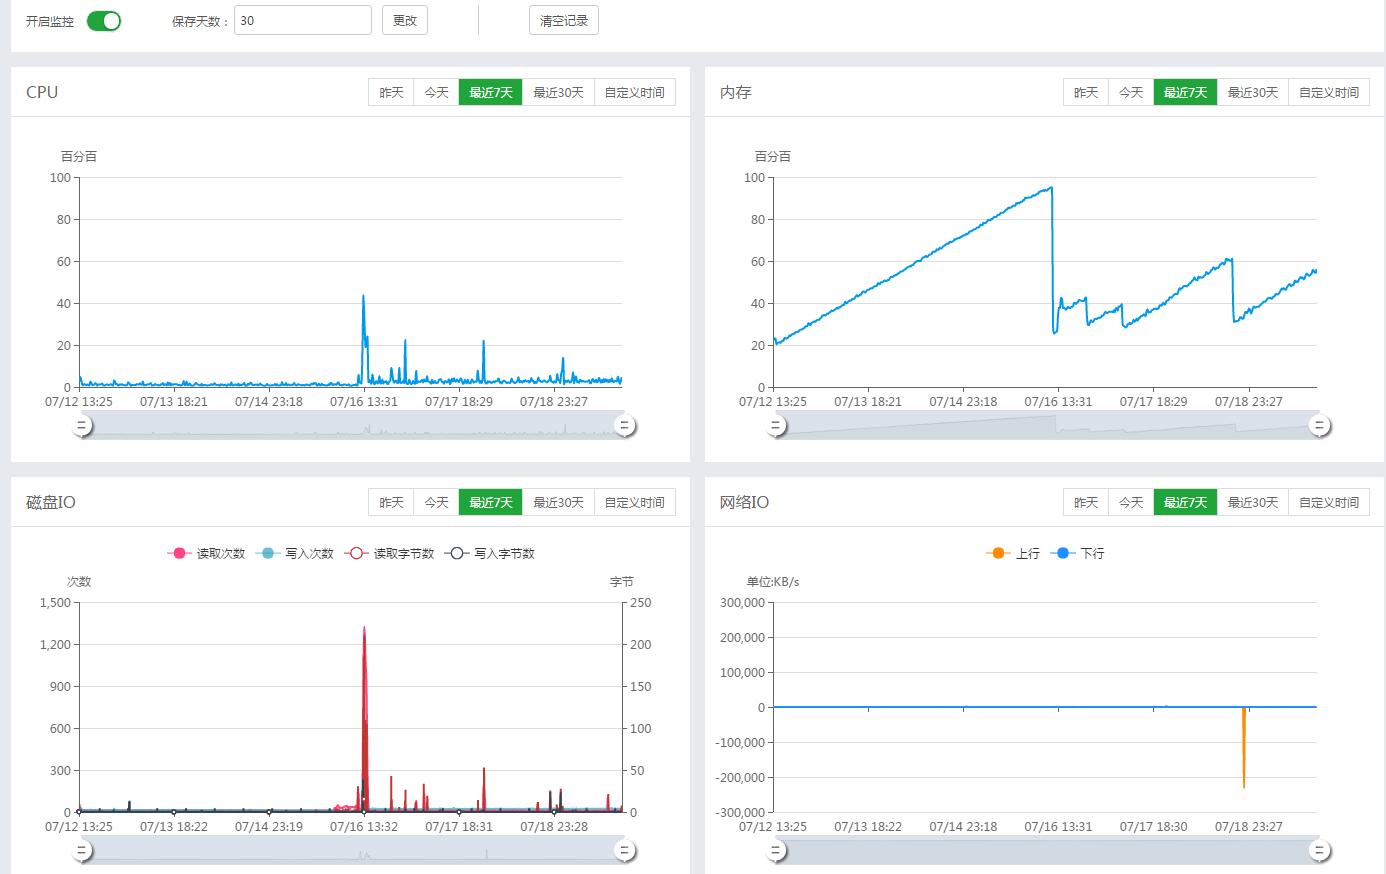This screenshot has width=1386, height=874.
Task: Click the orange network downward spike
Action: pyautogui.click(x=1244, y=748)
